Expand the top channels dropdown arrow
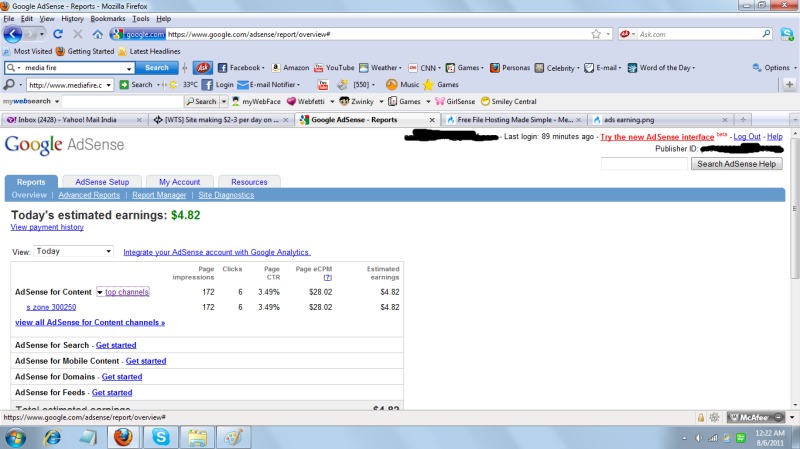This screenshot has height=449, width=800. [100, 292]
